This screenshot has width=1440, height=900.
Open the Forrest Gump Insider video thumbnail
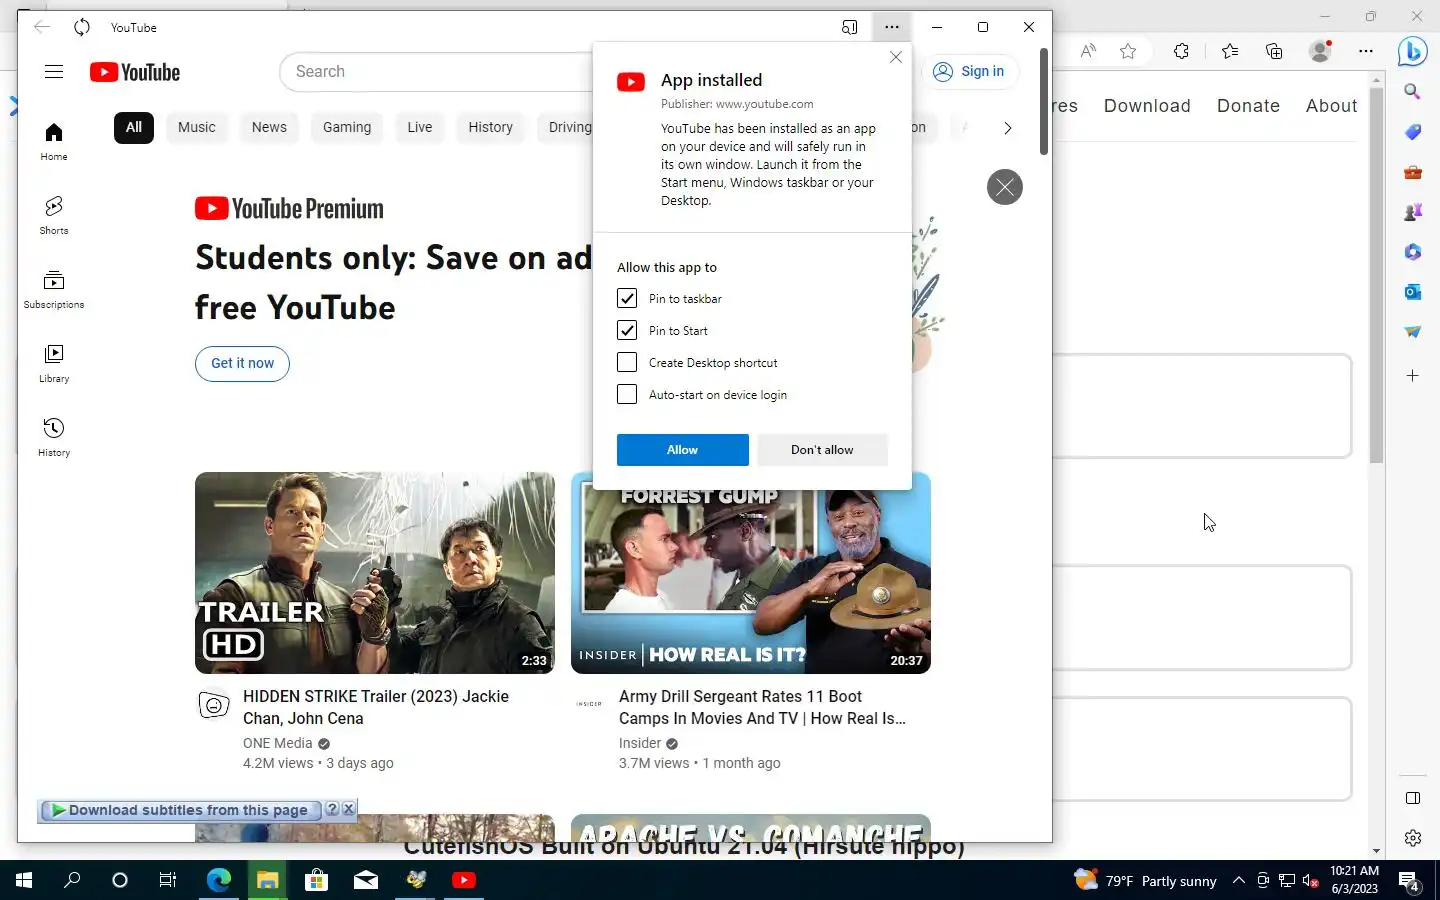click(751, 582)
